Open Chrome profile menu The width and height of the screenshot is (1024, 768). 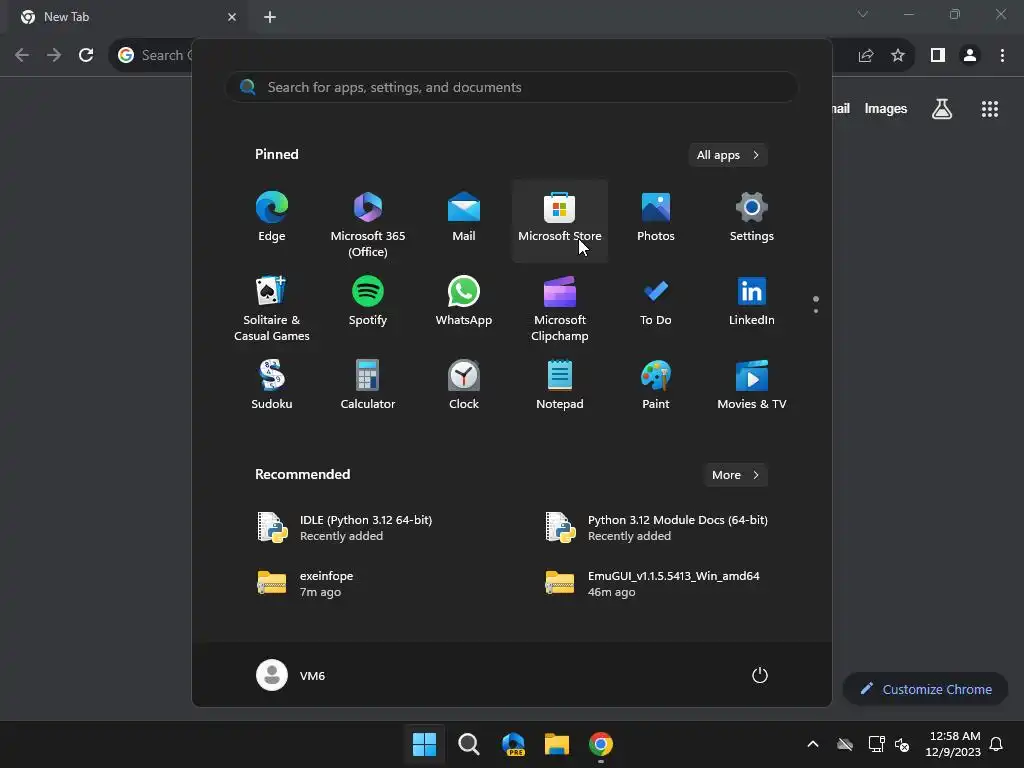(x=970, y=56)
